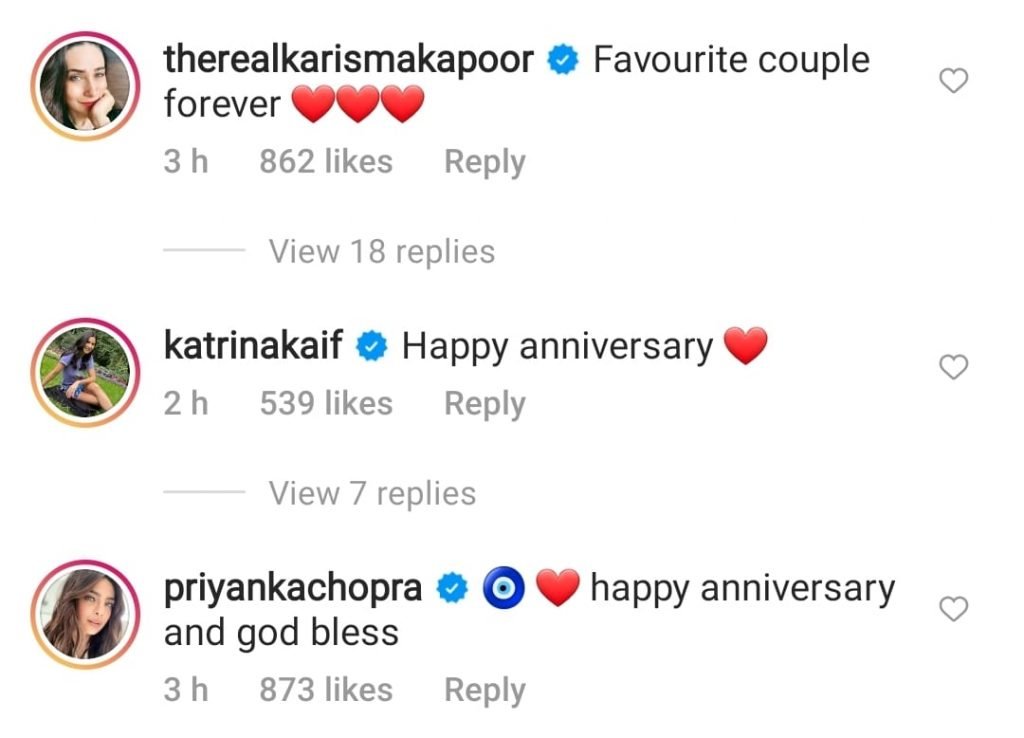Reply to therealkarismakapoor's comment
The height and width of the screenshot is (738, 1024).
(485, 162)
